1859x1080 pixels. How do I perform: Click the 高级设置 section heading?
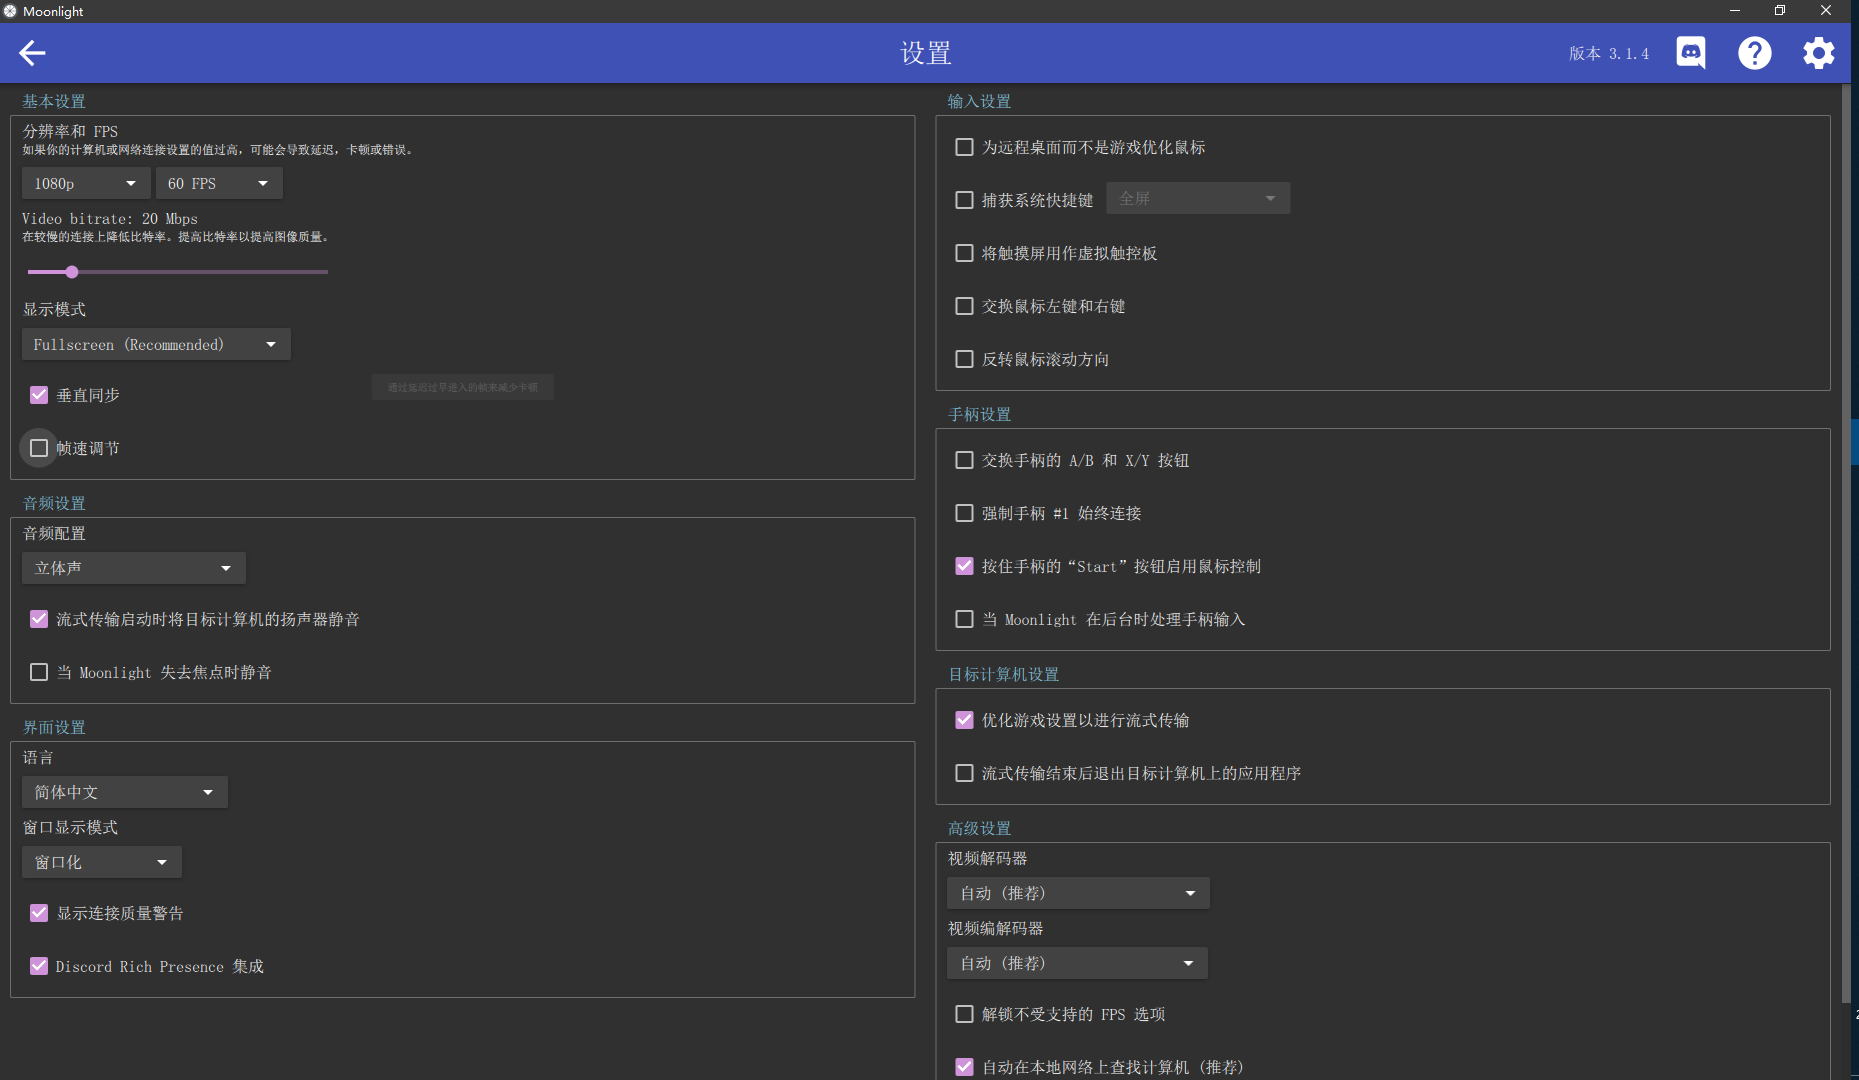click(979, 828)
